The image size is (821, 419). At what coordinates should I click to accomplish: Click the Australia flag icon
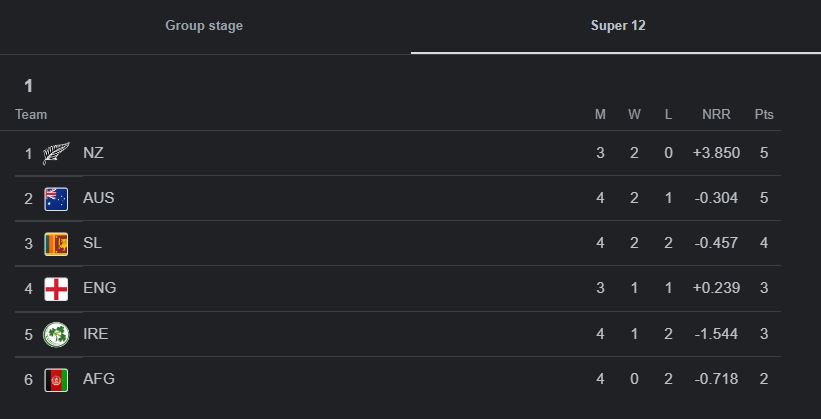[x=56, y=198]
